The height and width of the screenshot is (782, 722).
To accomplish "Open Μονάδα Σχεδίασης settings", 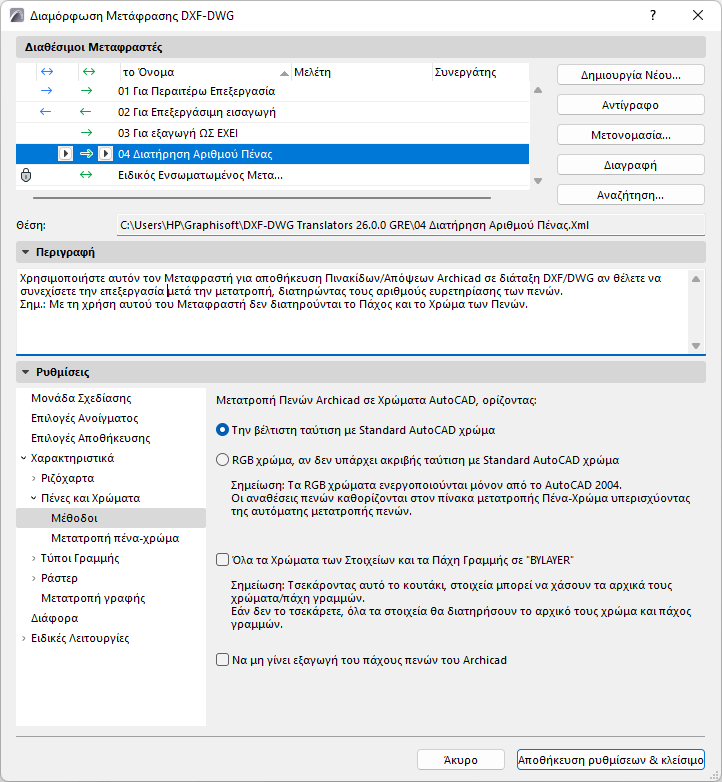I will tap(81, 398).
